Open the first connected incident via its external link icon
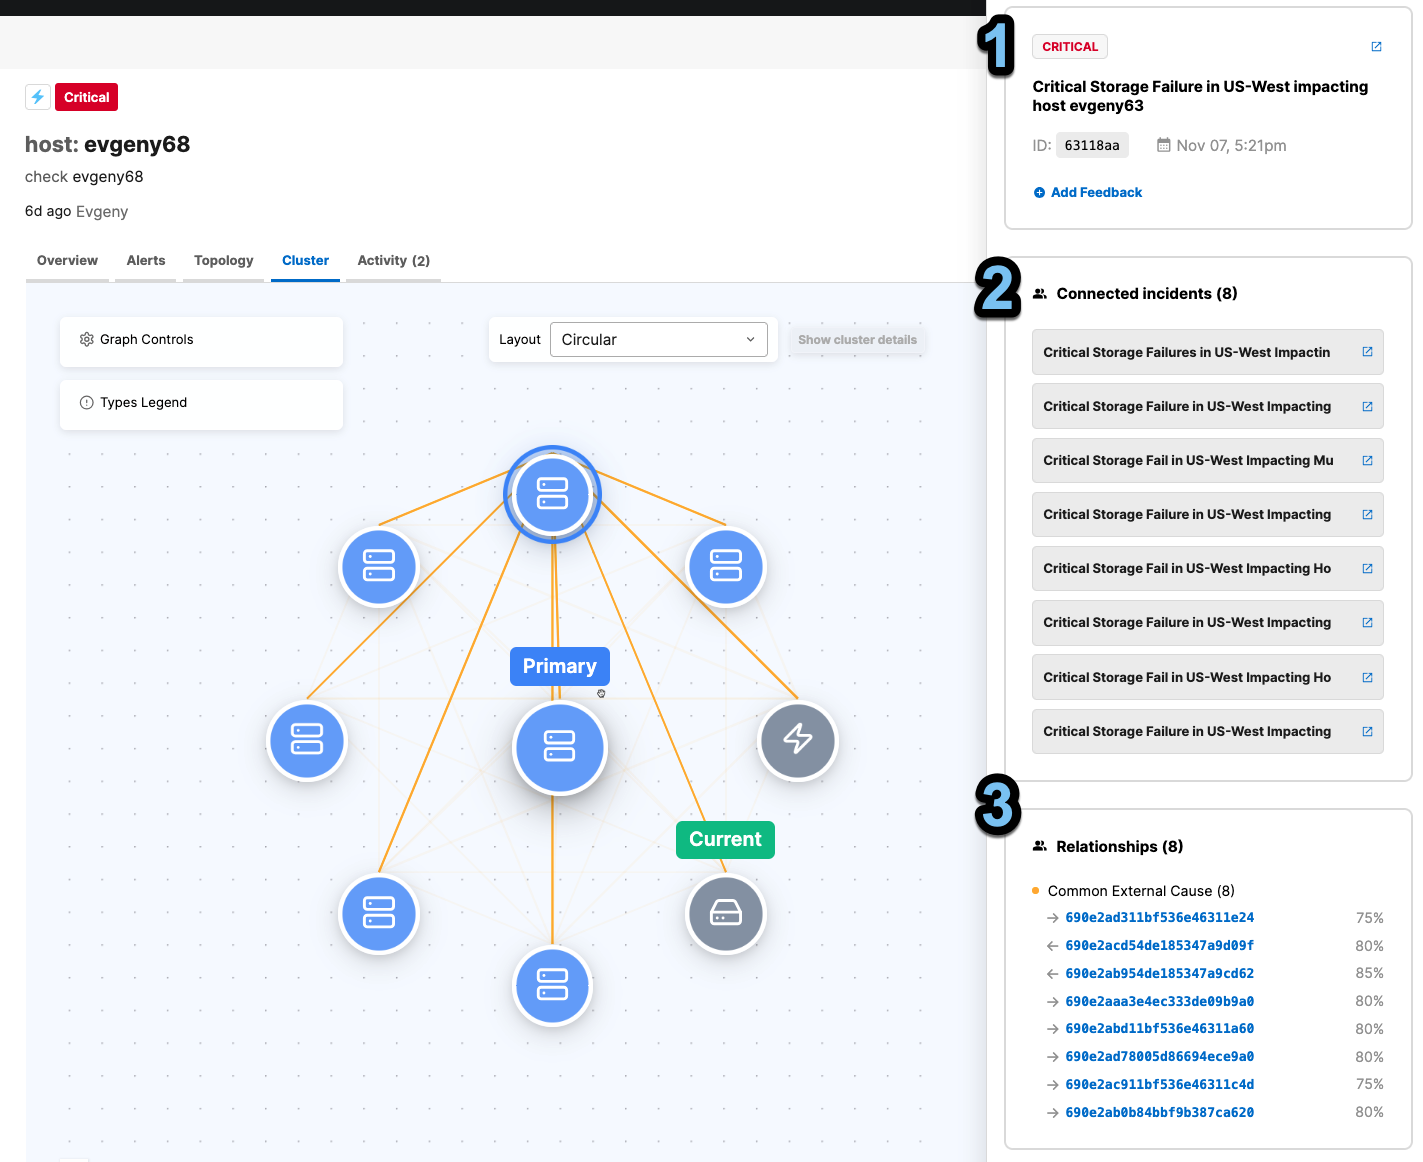Screen dimensions: 1423x1162 point(1367,352)
